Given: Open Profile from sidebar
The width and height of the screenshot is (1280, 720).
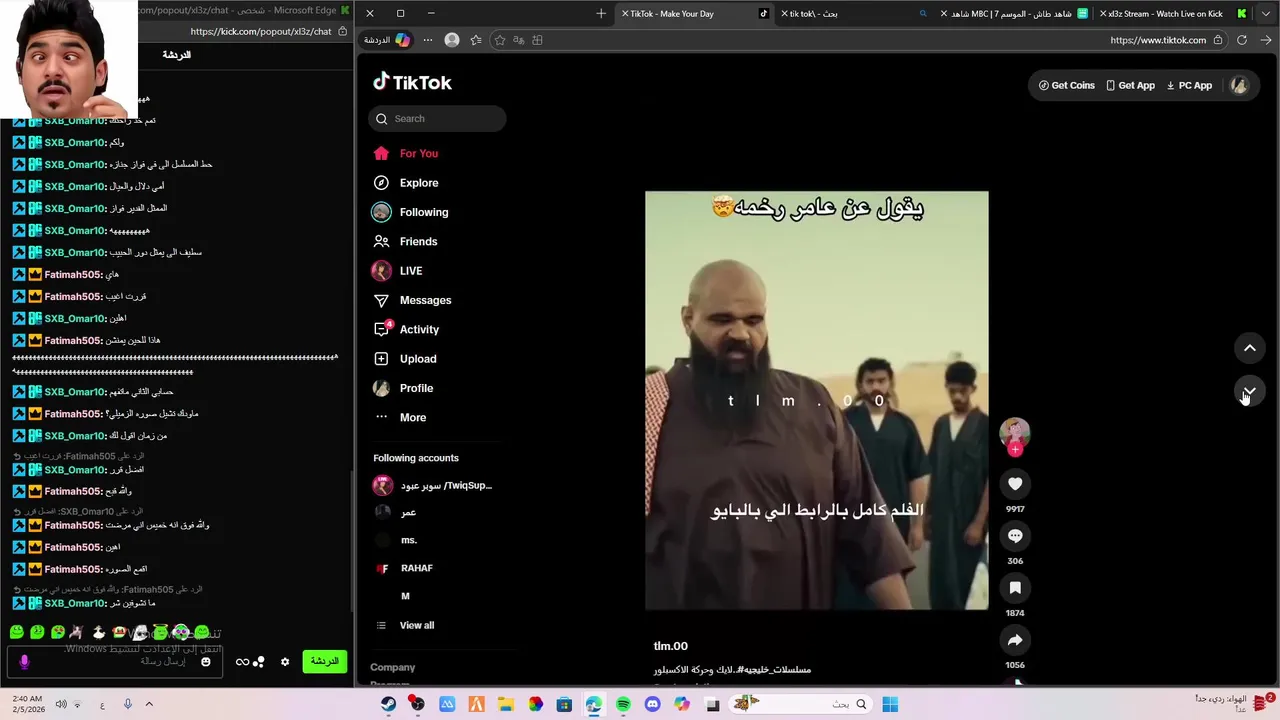Looking at the screenshot, I should tap(403, 388).
